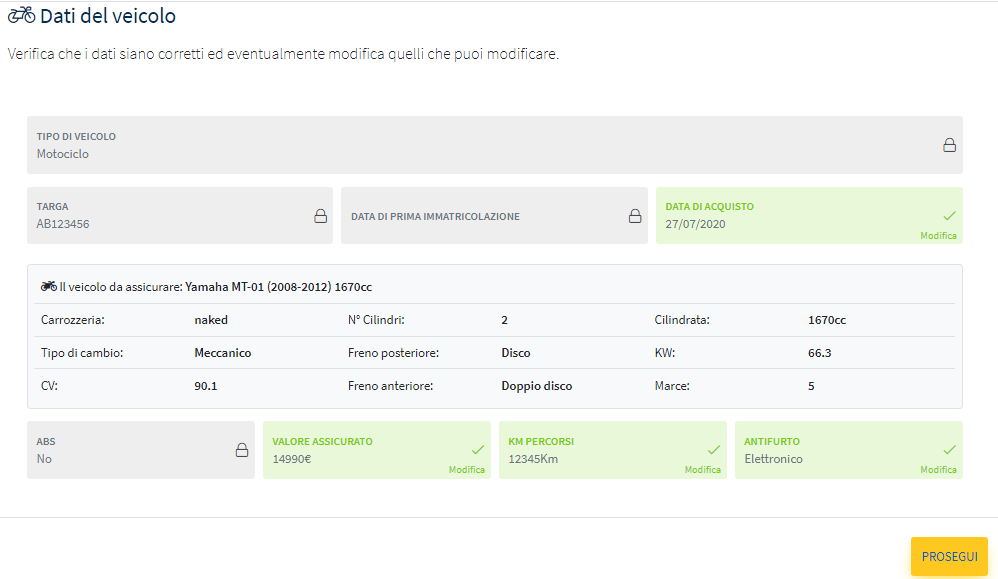Click the Cilindrata label
Screen dimensions: 998x579
point(682,320)
